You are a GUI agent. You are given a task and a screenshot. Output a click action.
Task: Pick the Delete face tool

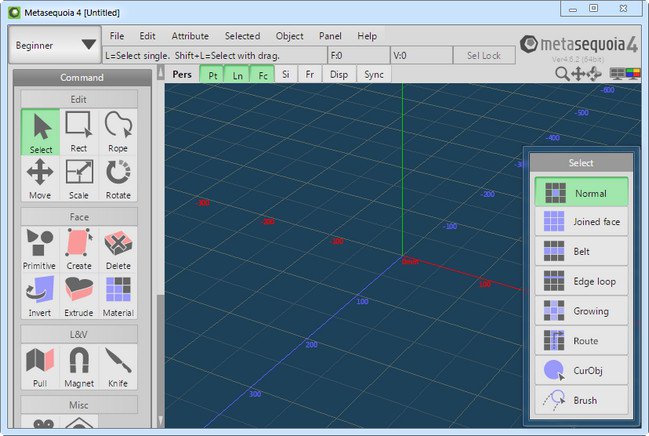[118, 249]
